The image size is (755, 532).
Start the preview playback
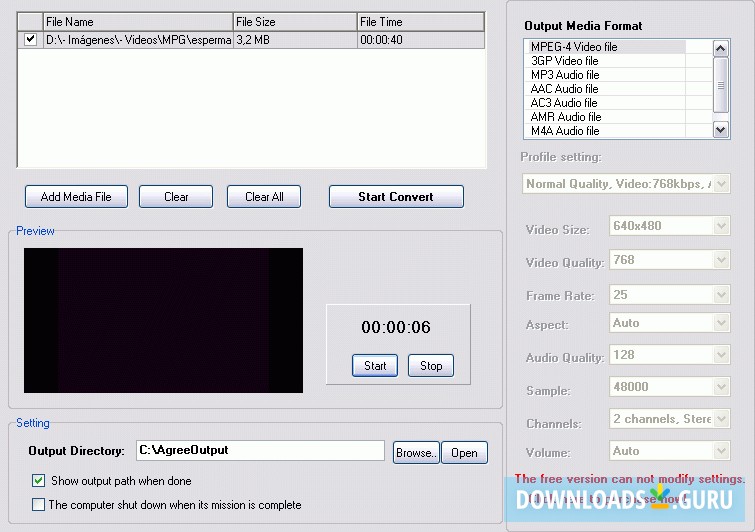(x=375, y=365)
